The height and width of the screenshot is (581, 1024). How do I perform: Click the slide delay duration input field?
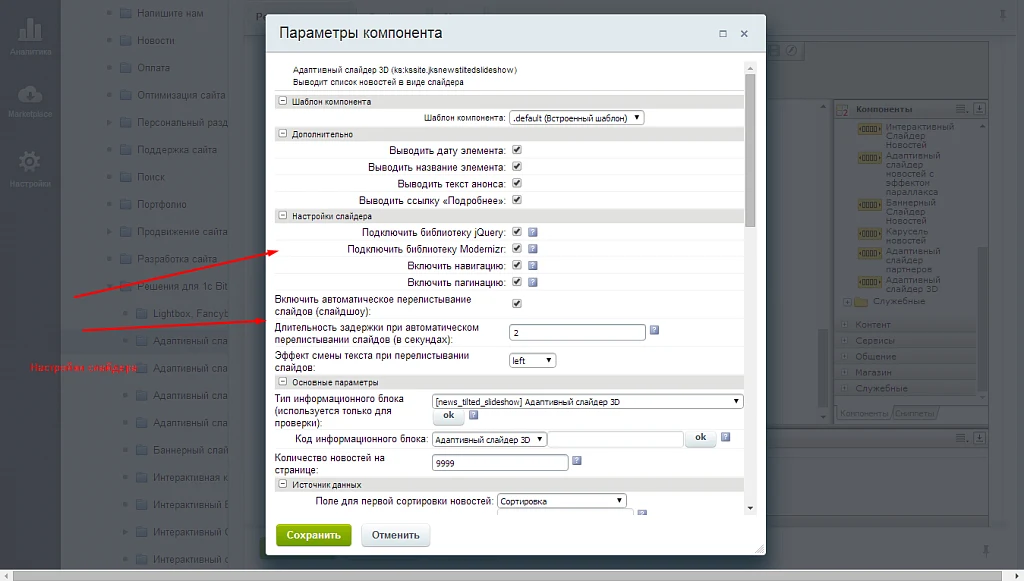coord(577,332)
